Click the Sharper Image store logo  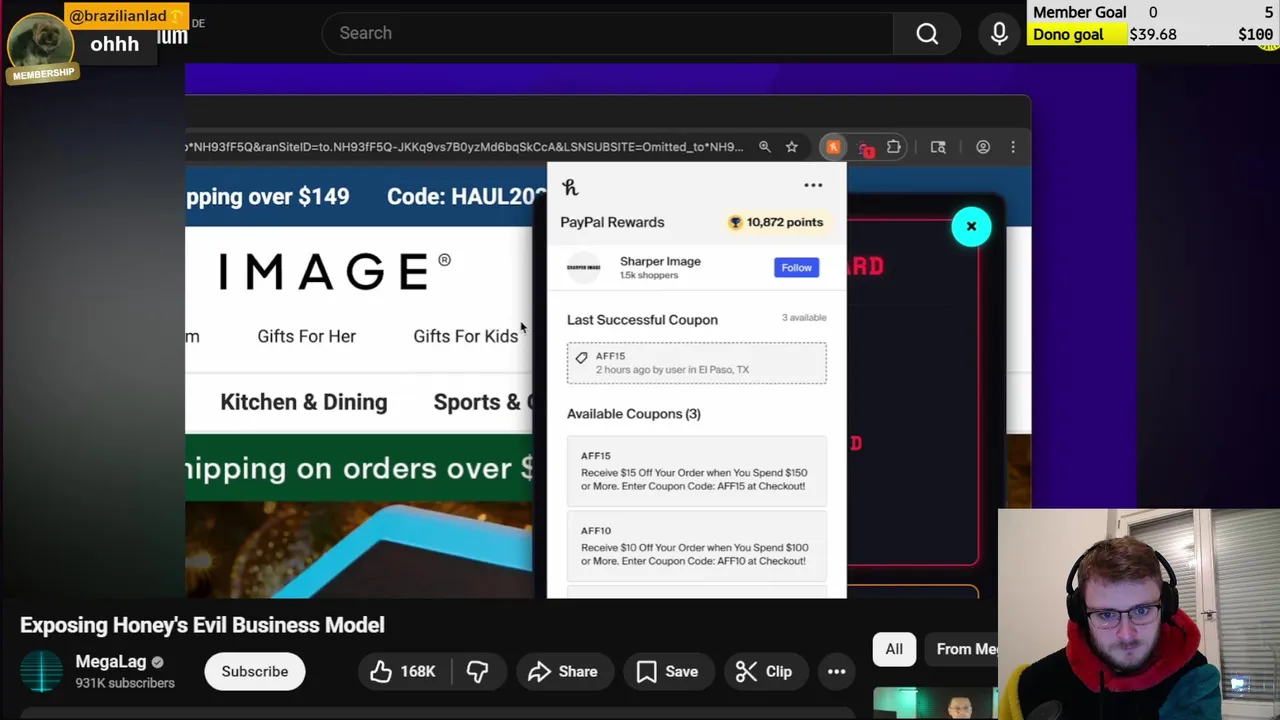click(x=584, y=267)
